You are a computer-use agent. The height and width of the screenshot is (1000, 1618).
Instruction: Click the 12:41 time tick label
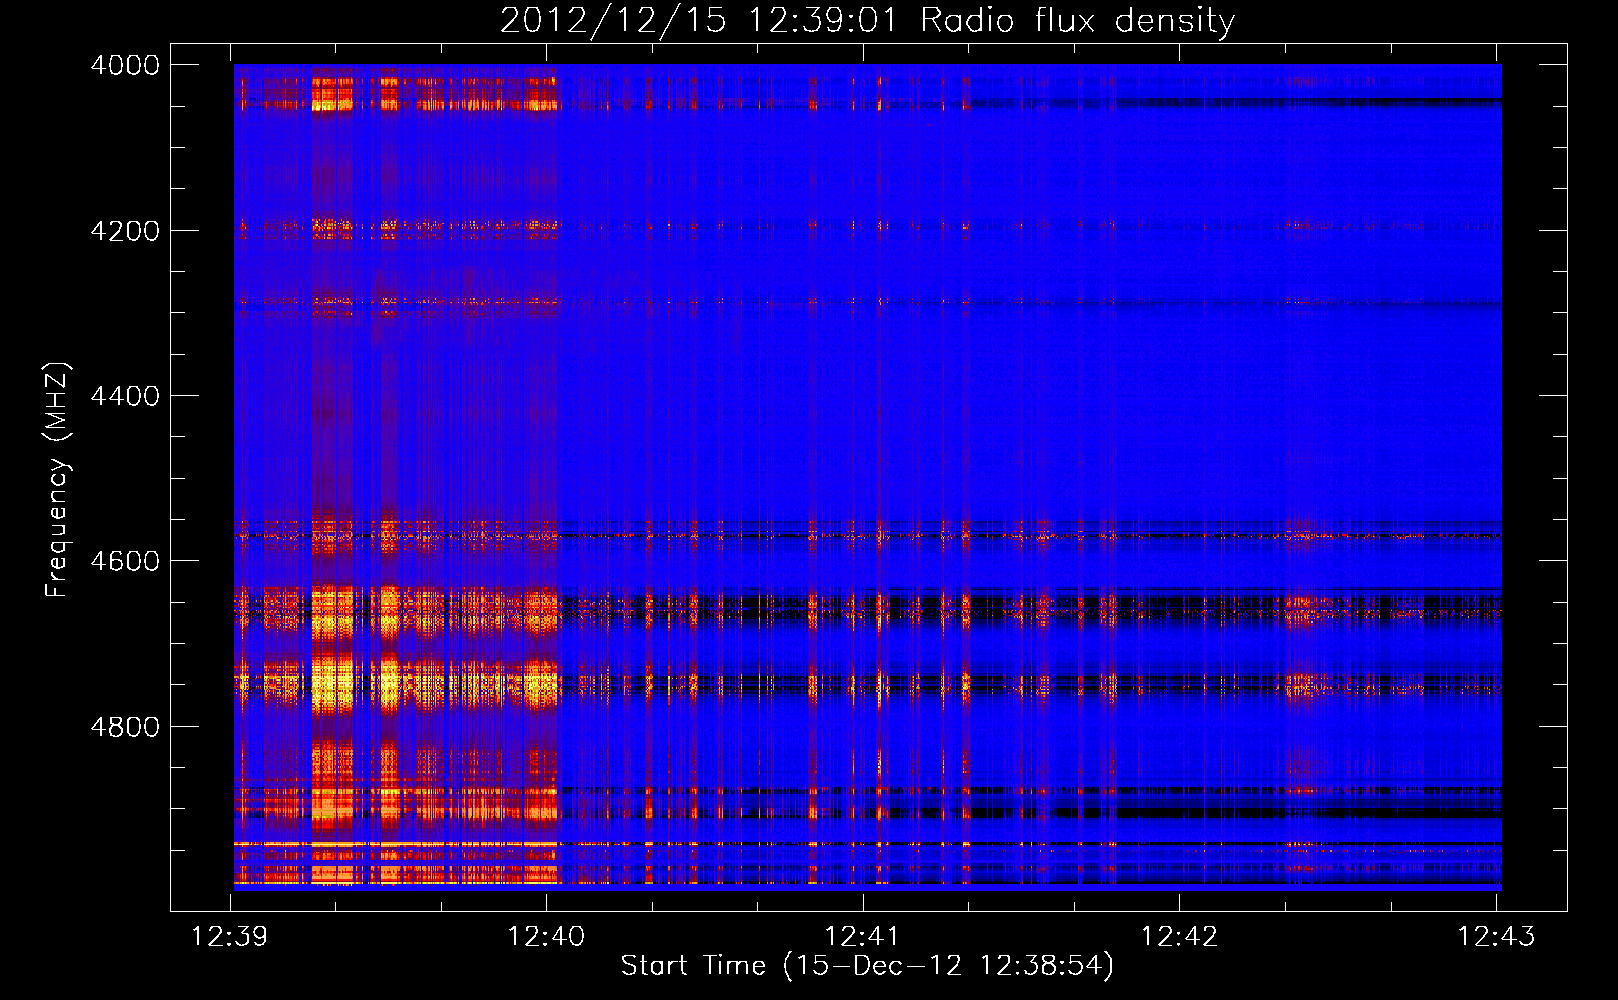tap(862, 936)
